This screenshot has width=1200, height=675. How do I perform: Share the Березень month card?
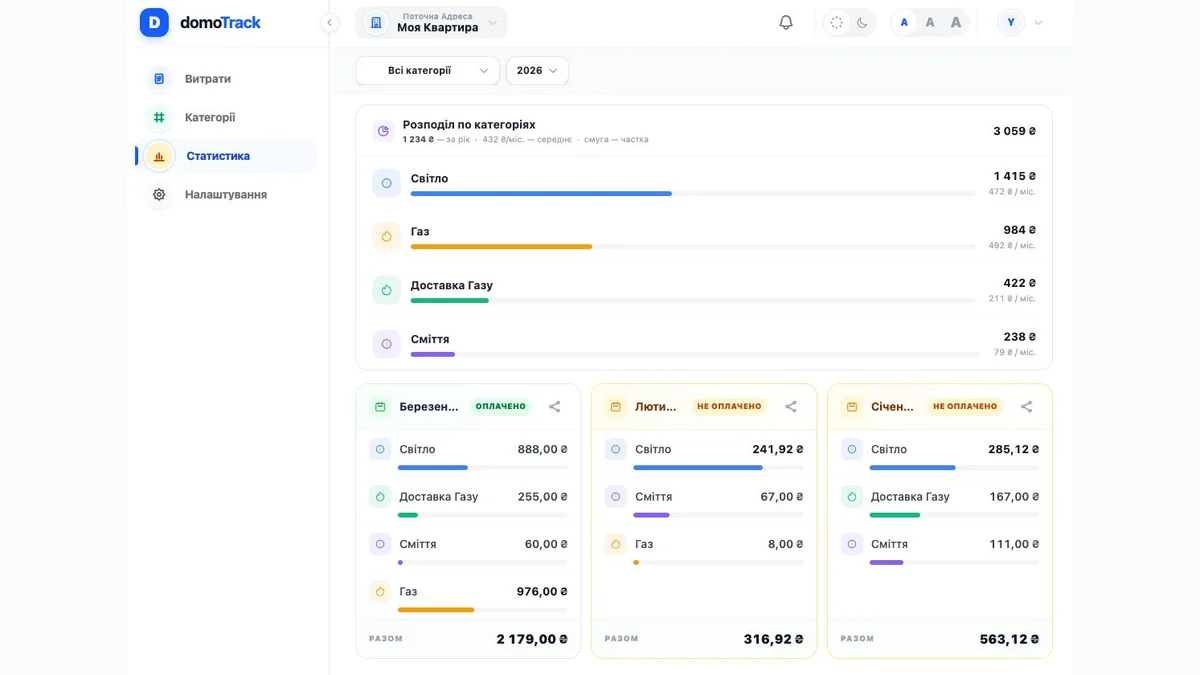tap(555, 407)
